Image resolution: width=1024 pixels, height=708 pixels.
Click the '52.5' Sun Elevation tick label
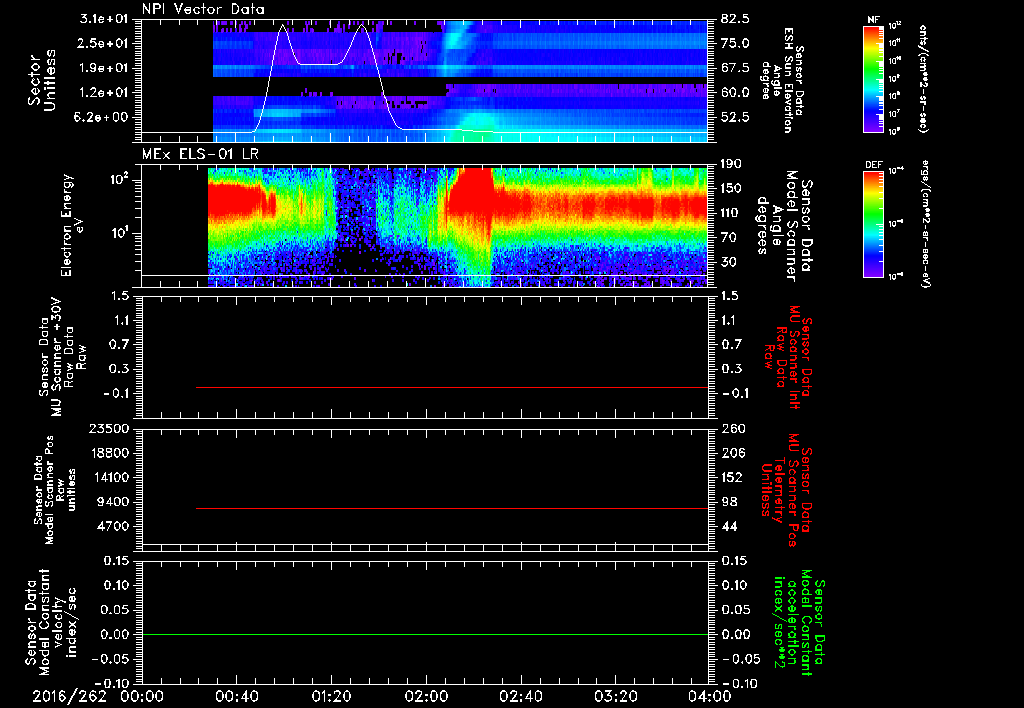pos(735,118)
